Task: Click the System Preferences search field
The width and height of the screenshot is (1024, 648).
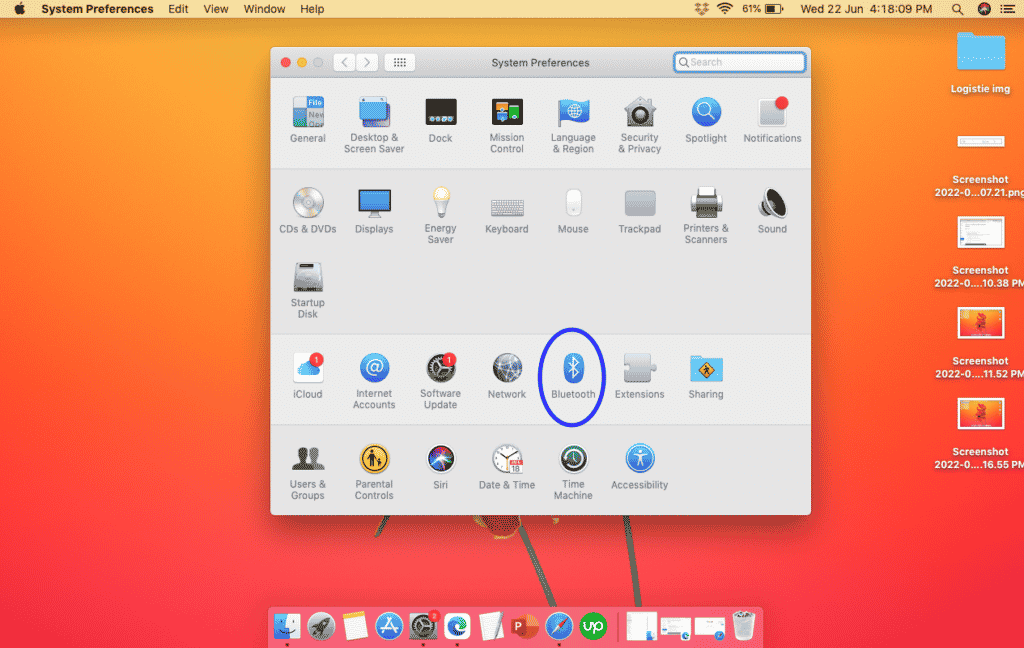Action: 739,62
